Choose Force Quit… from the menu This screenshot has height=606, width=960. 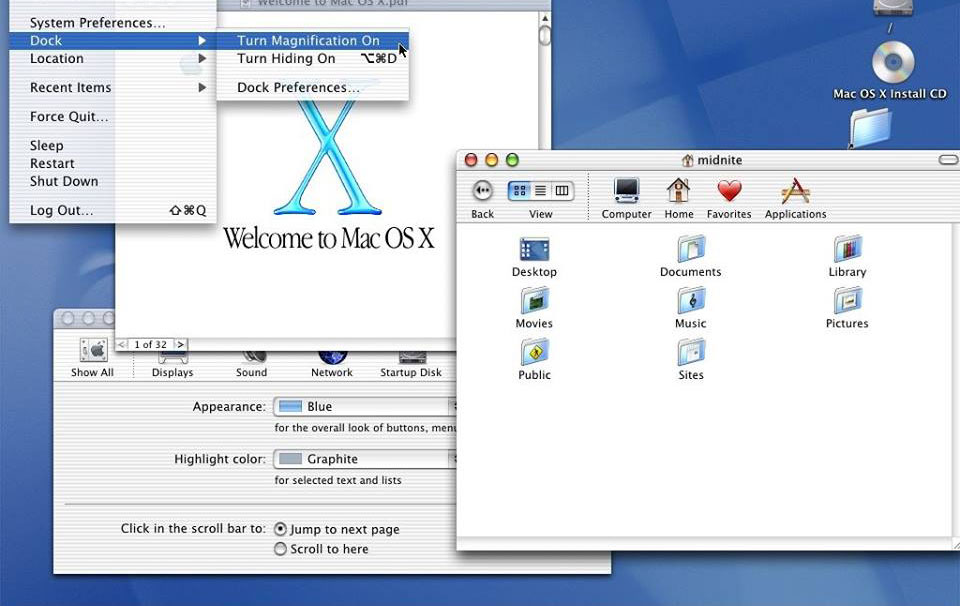[x=113, y=116]
